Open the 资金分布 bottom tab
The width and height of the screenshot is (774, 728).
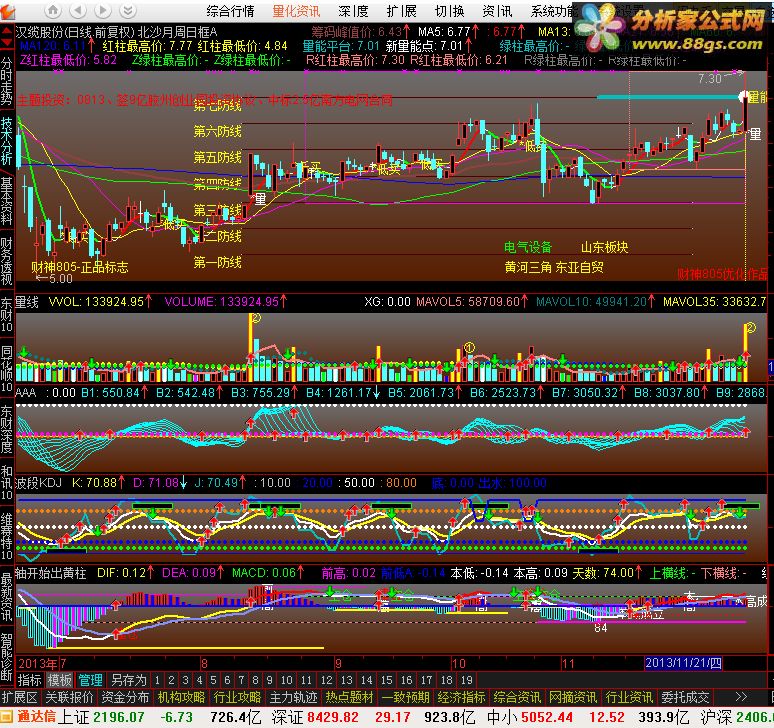point(125,697)
